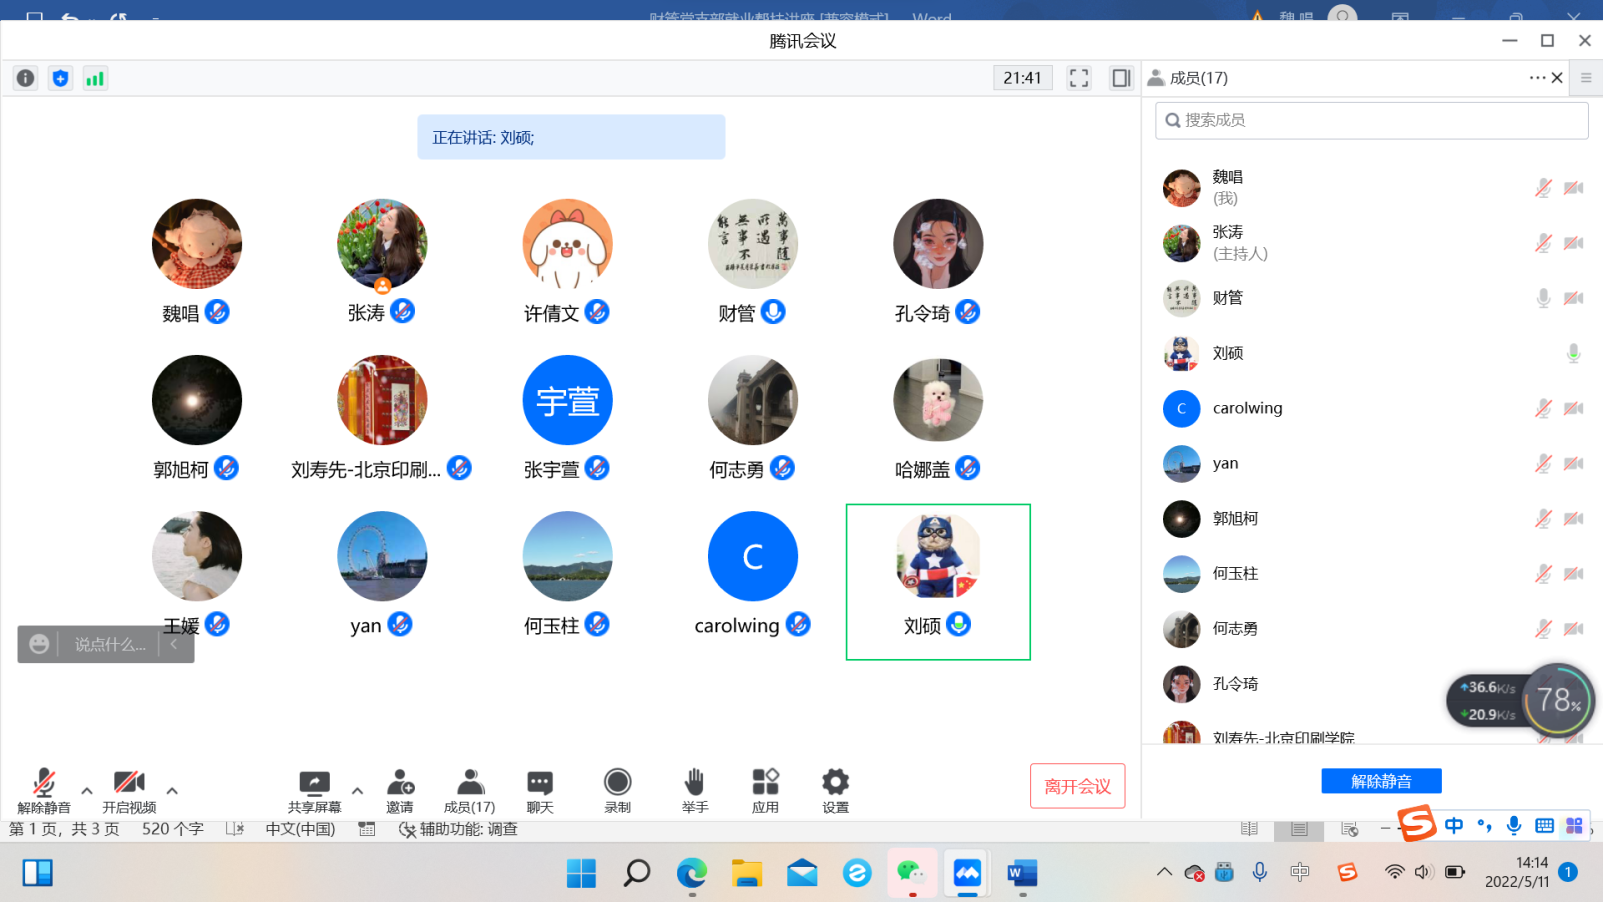Click Word status bar language 中文(中国)
1604x902 pixels.
300,829
